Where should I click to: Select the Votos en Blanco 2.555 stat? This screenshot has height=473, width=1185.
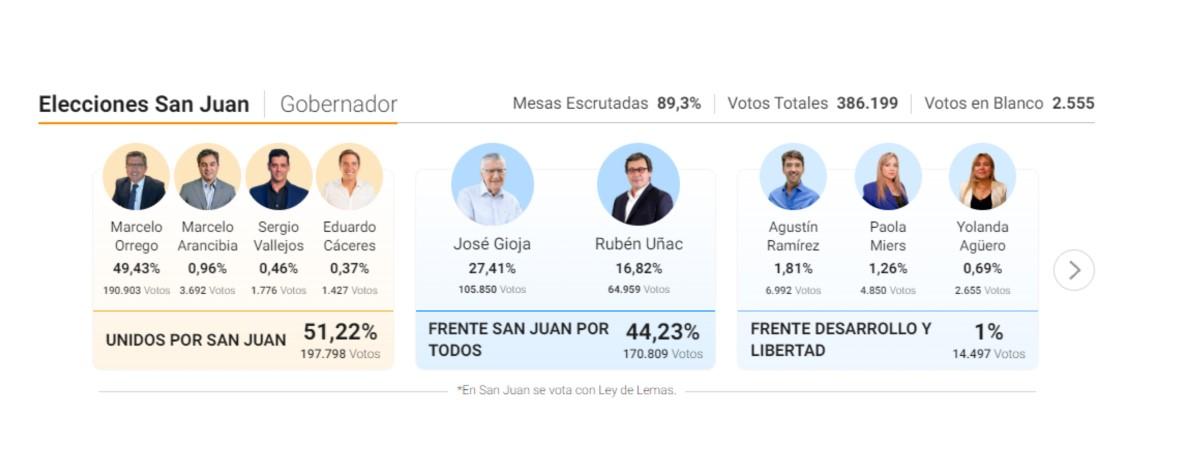point(1009,103)
